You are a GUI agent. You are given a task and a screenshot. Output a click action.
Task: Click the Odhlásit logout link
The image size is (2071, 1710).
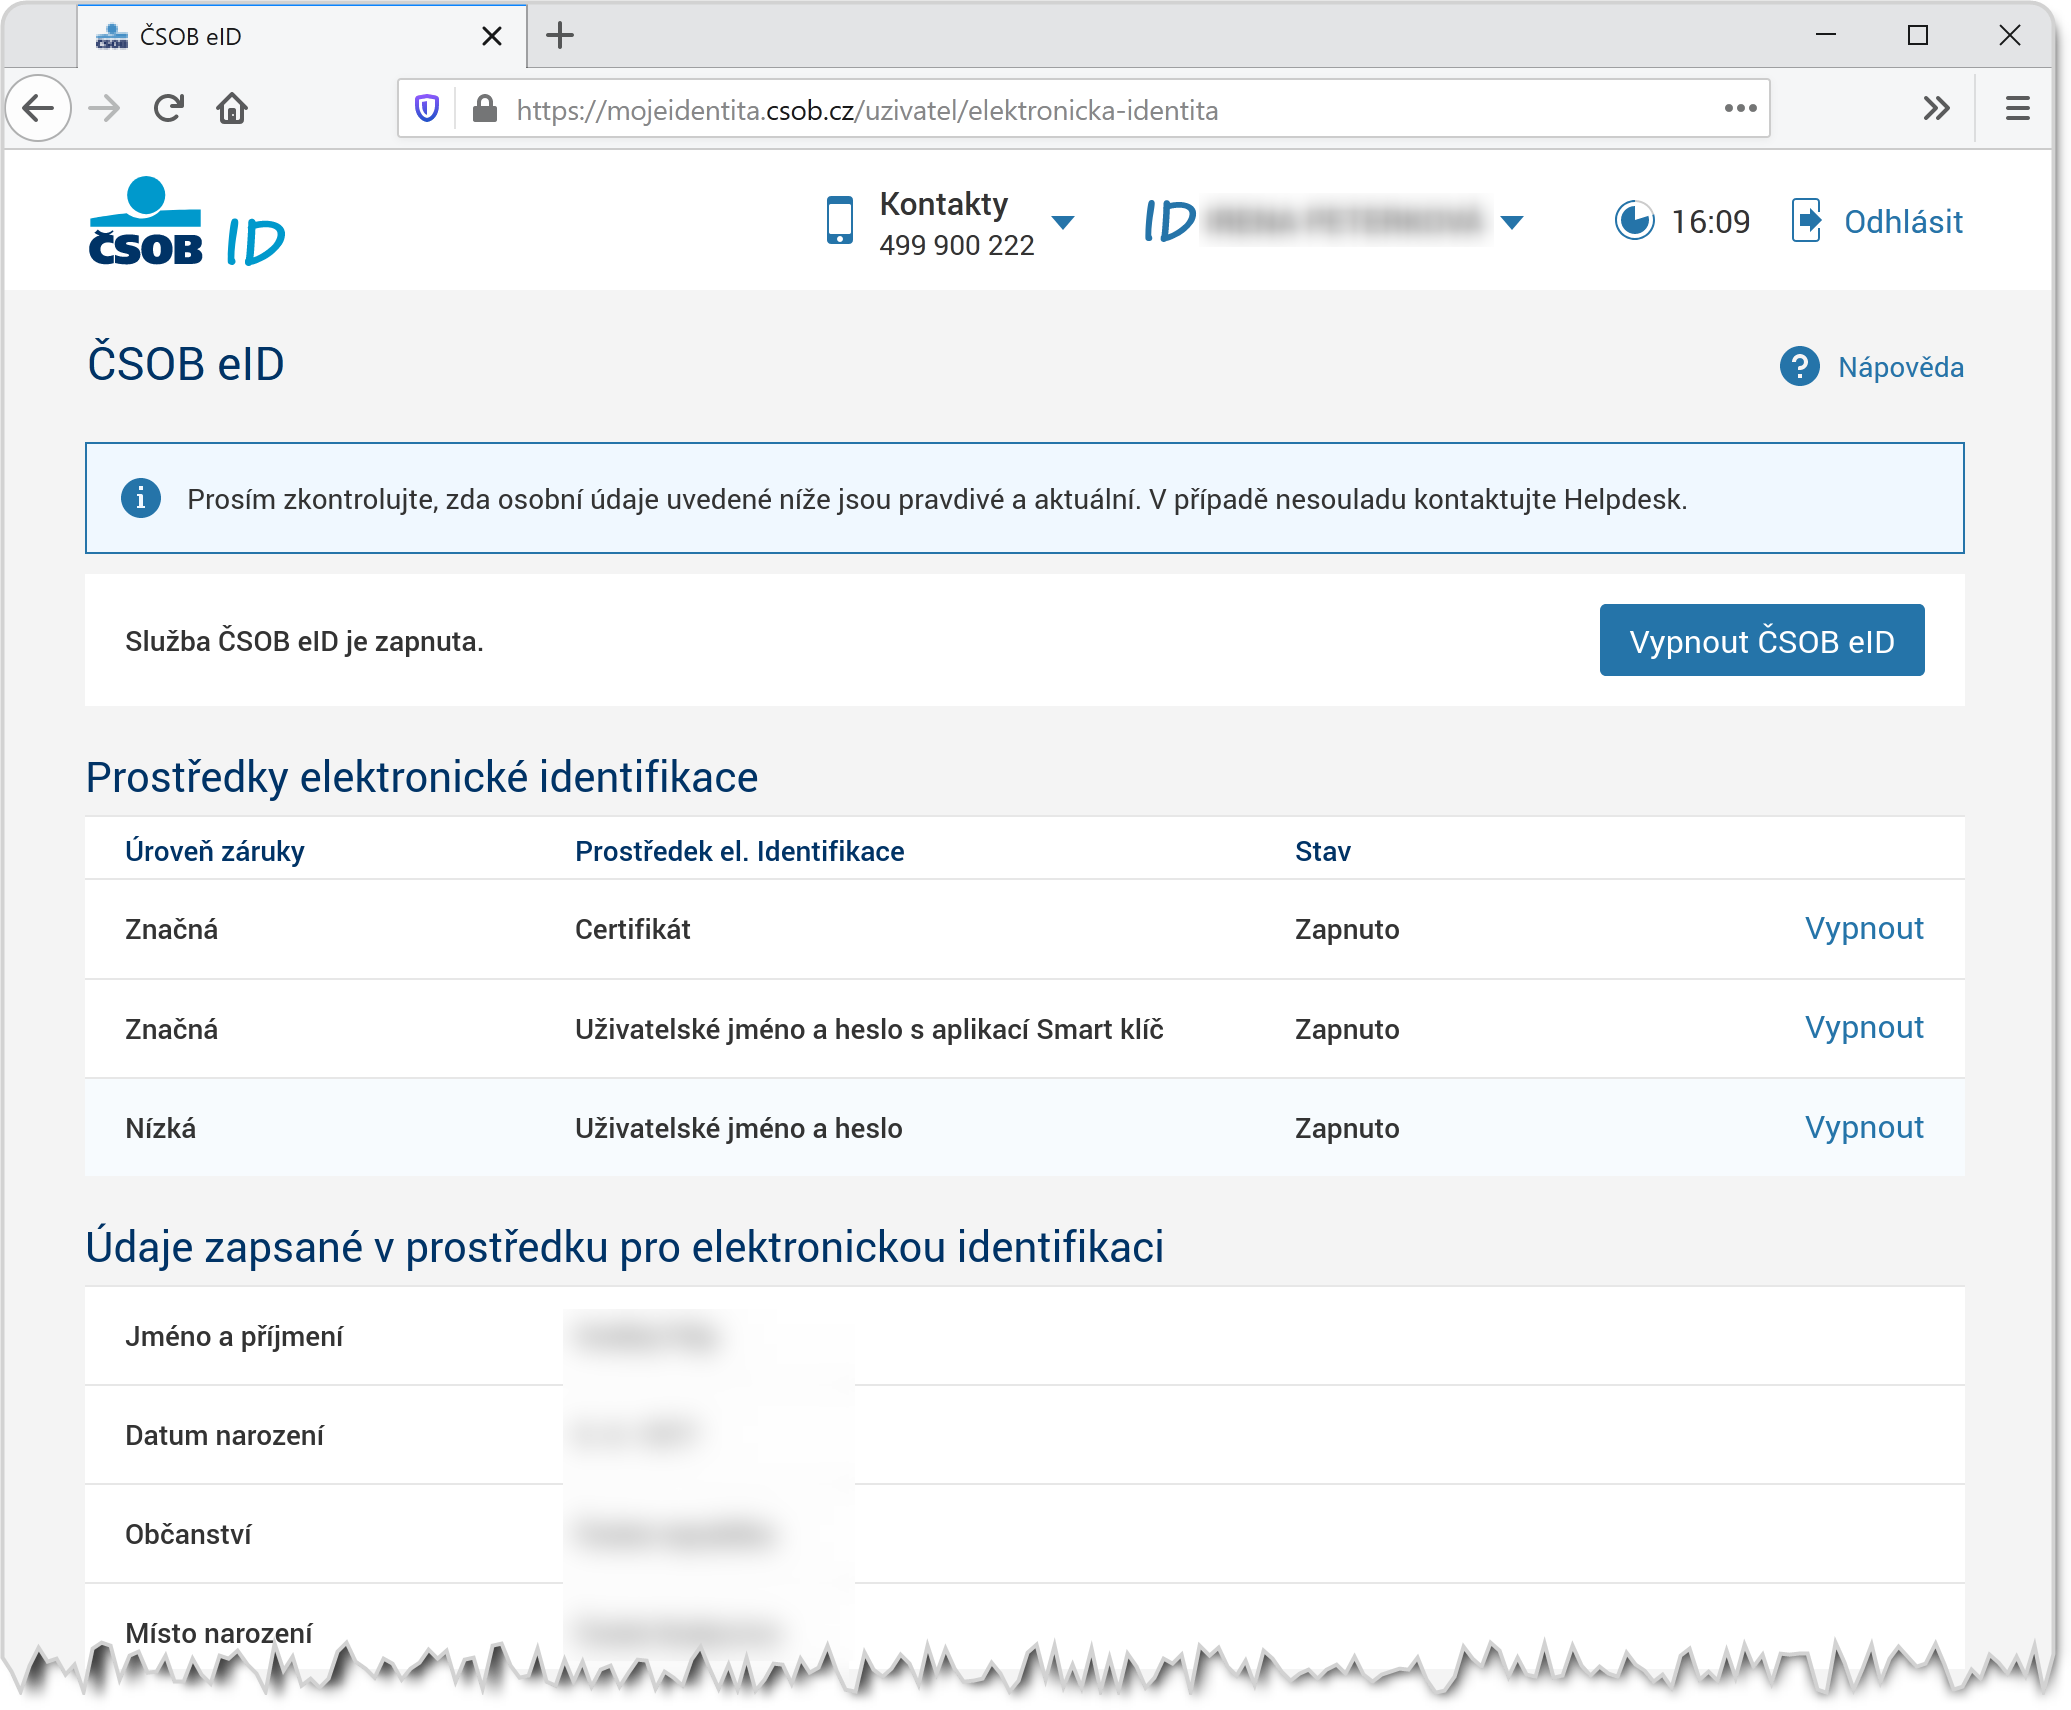[x=1902, y=222]
